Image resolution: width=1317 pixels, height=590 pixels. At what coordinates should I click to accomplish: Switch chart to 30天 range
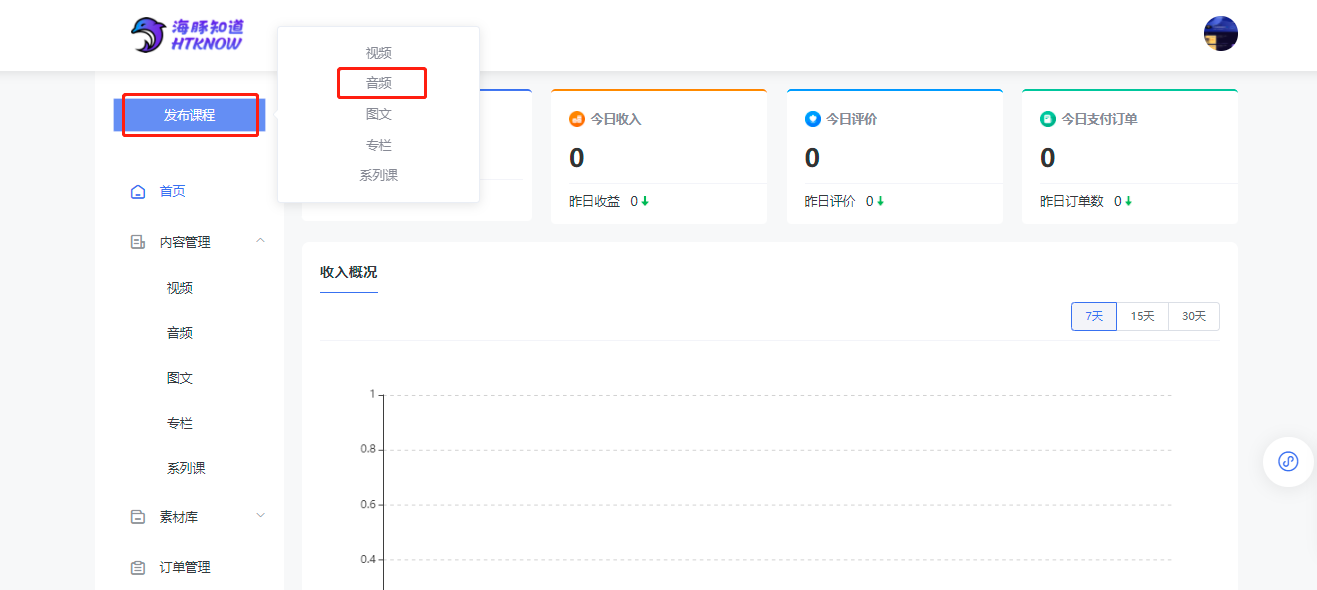[x=1194, y=316]
